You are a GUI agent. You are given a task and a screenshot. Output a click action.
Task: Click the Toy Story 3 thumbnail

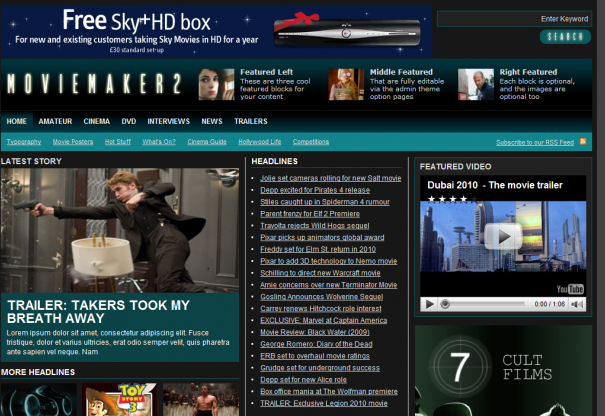click(120, 399)
